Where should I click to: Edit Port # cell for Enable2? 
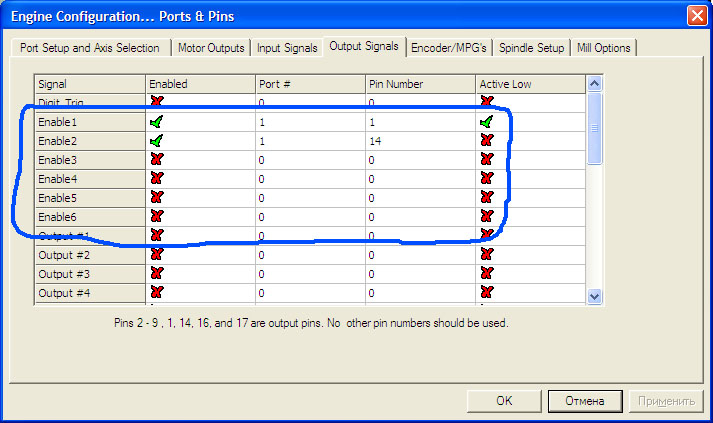pyautogui.click(x=311, y=141)
